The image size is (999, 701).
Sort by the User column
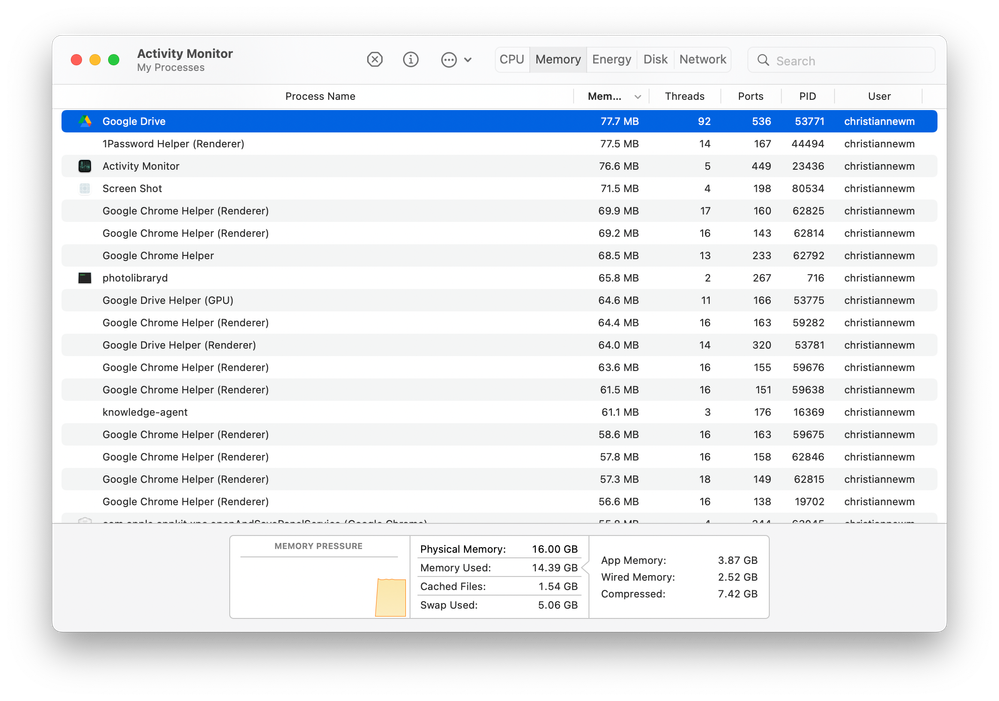[879, 96]
